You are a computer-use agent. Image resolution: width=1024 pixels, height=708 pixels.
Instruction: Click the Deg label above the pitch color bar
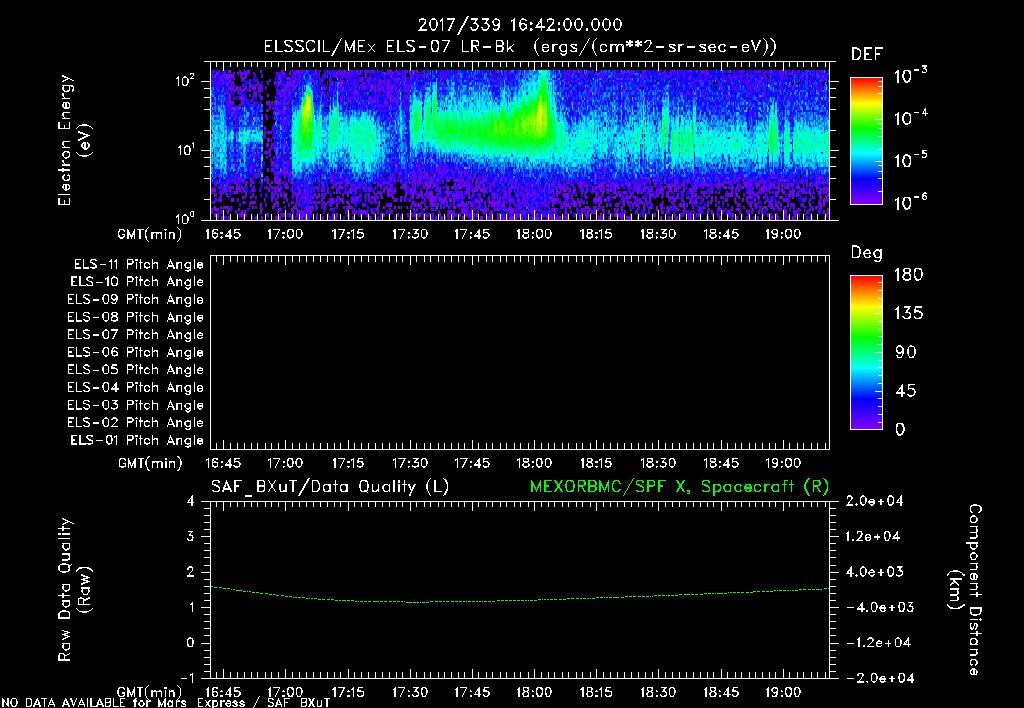867,253
